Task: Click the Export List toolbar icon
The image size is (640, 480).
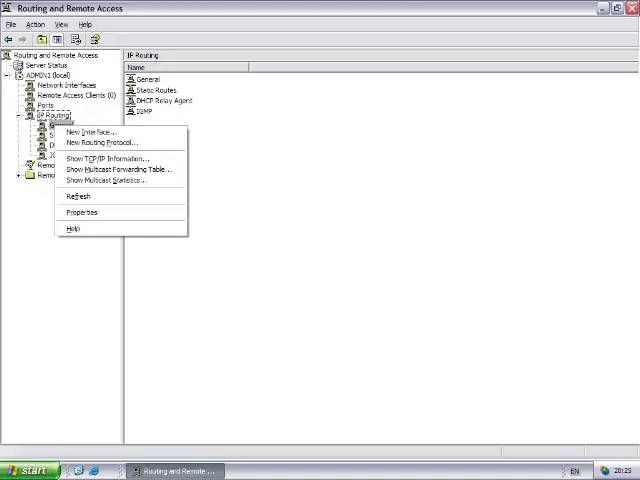Action: [x=76, y=40]
